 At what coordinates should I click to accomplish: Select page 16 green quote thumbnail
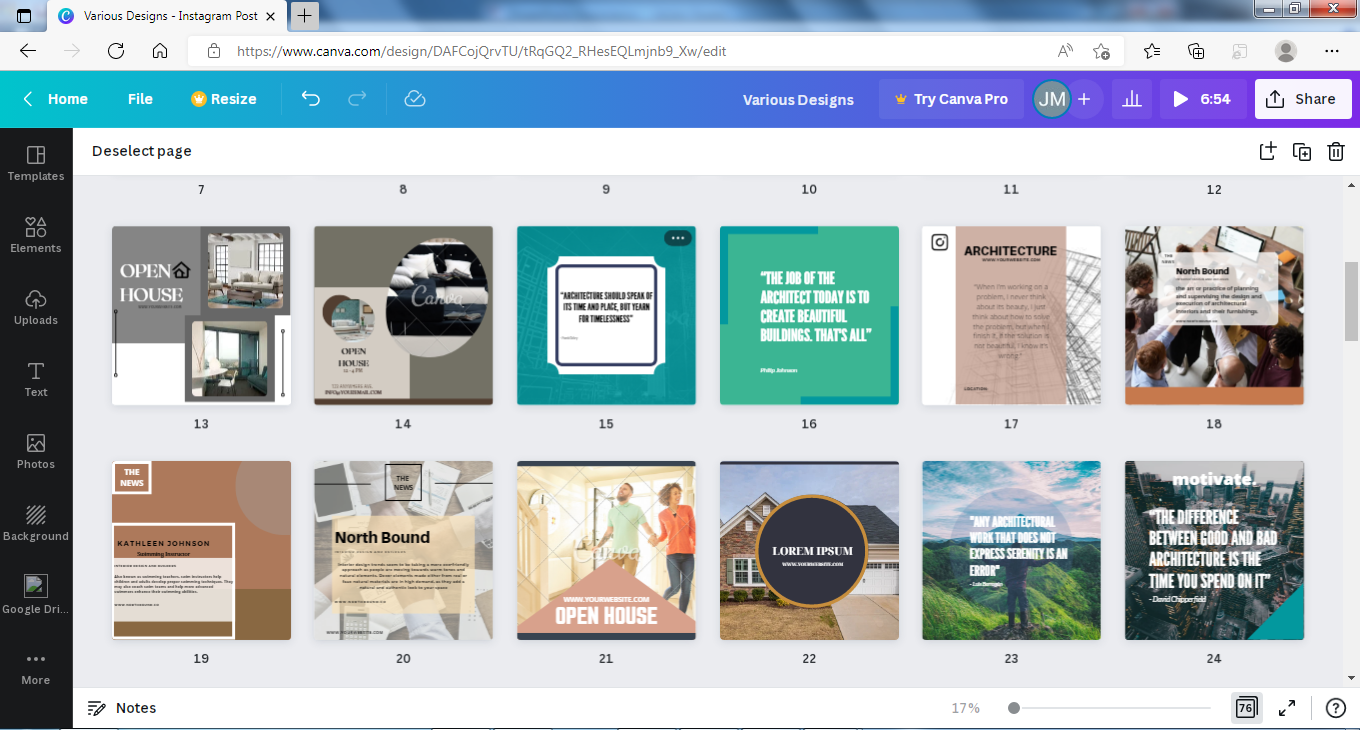809,315
